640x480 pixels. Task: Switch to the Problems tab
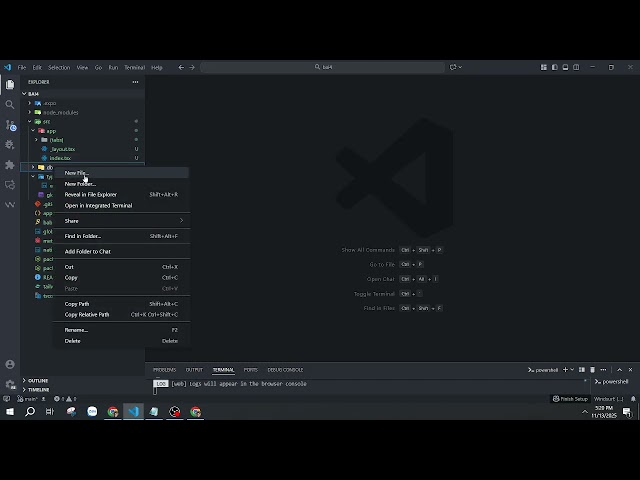pos(164,370)
